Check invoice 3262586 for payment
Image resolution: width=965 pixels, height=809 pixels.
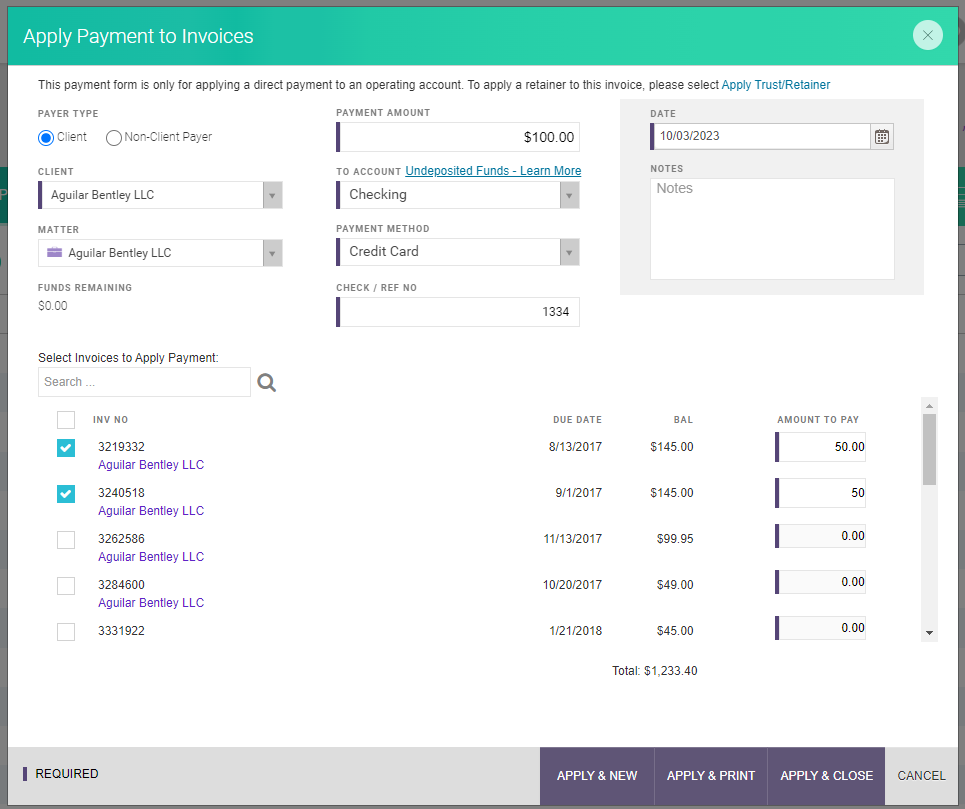pos(65,539)
